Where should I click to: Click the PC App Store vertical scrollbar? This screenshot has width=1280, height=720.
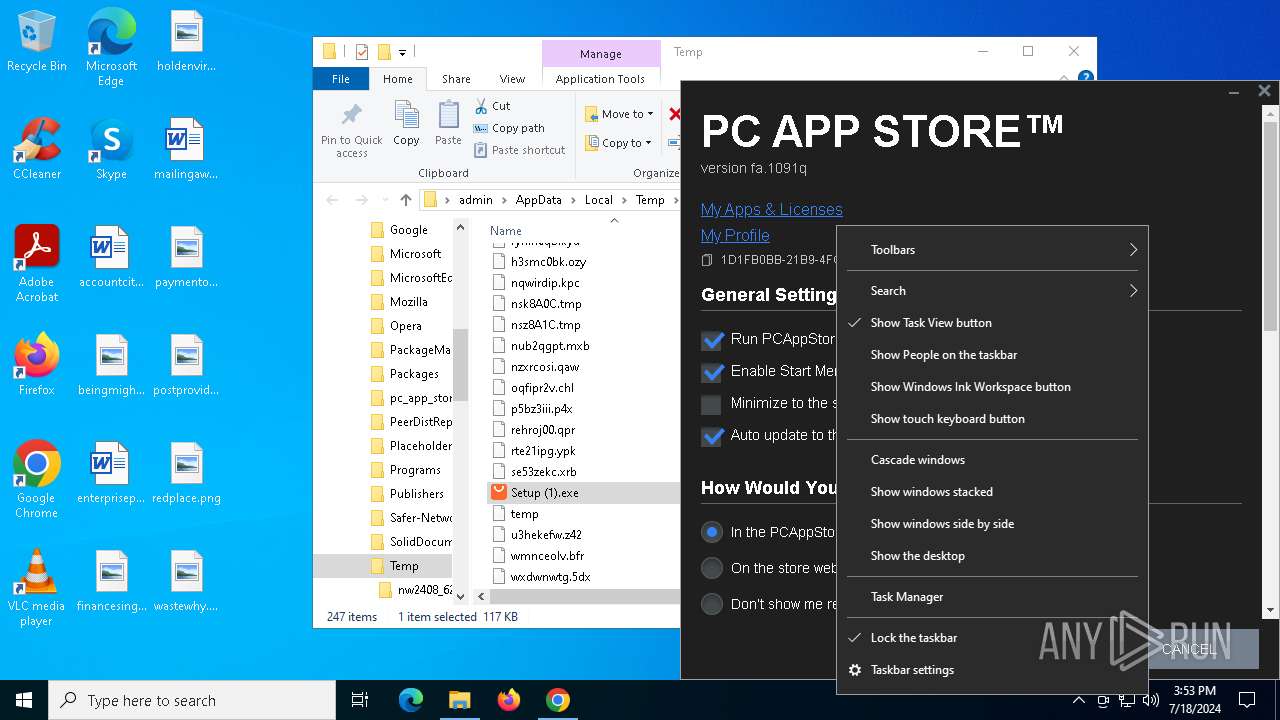coord(1271,225)
